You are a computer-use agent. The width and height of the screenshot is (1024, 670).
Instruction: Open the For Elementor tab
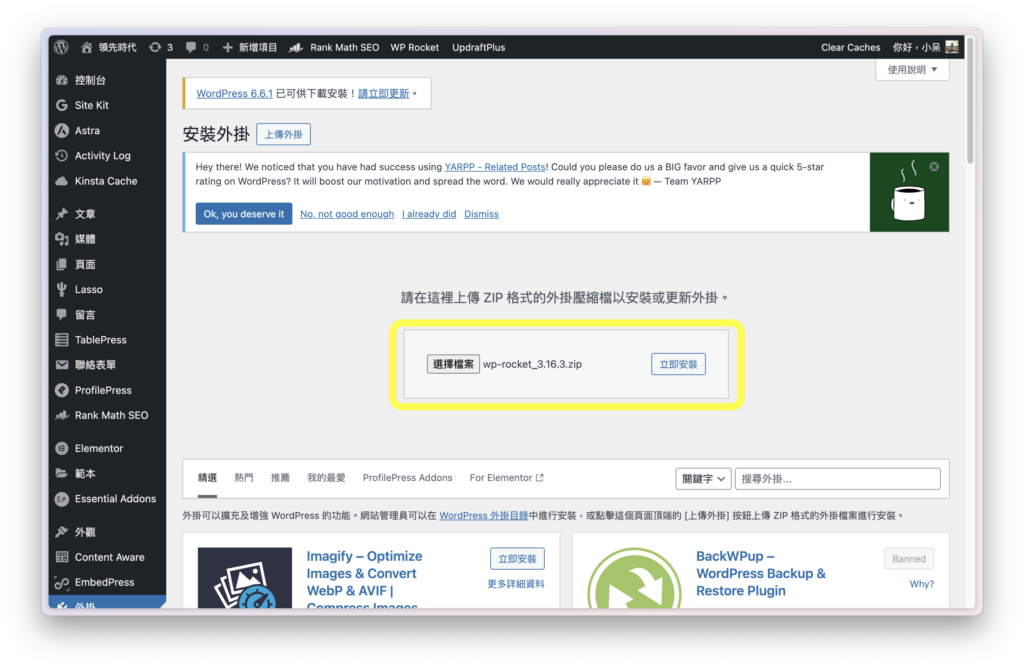(507, 478)
